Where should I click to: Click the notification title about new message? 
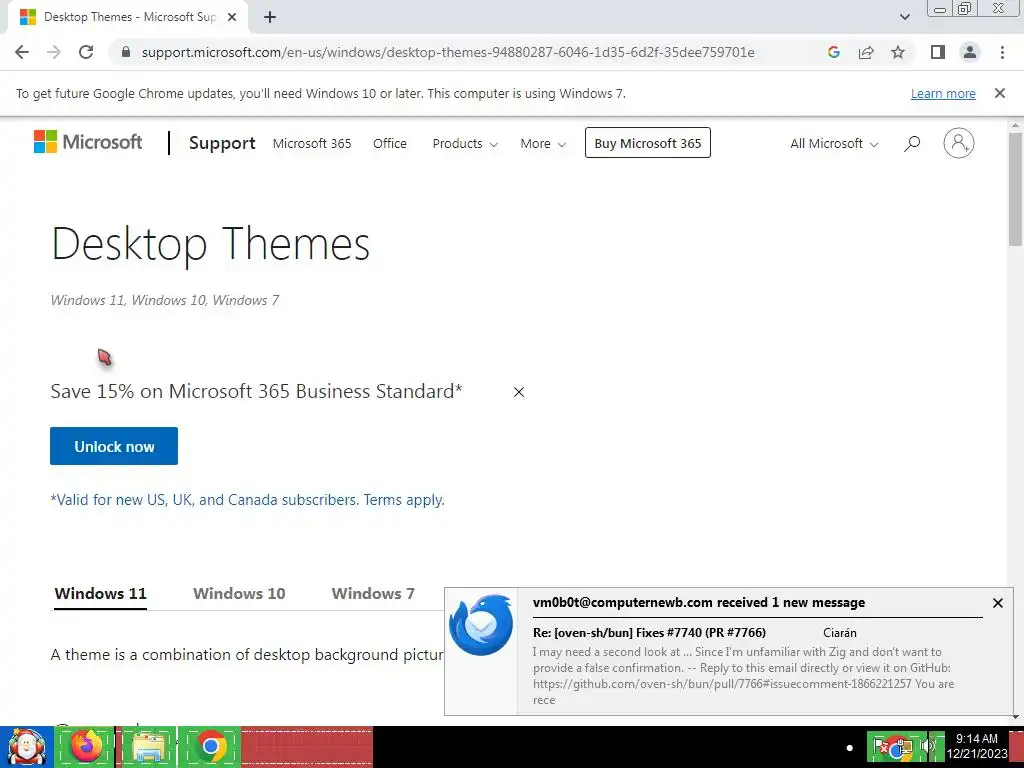(699, 603)
